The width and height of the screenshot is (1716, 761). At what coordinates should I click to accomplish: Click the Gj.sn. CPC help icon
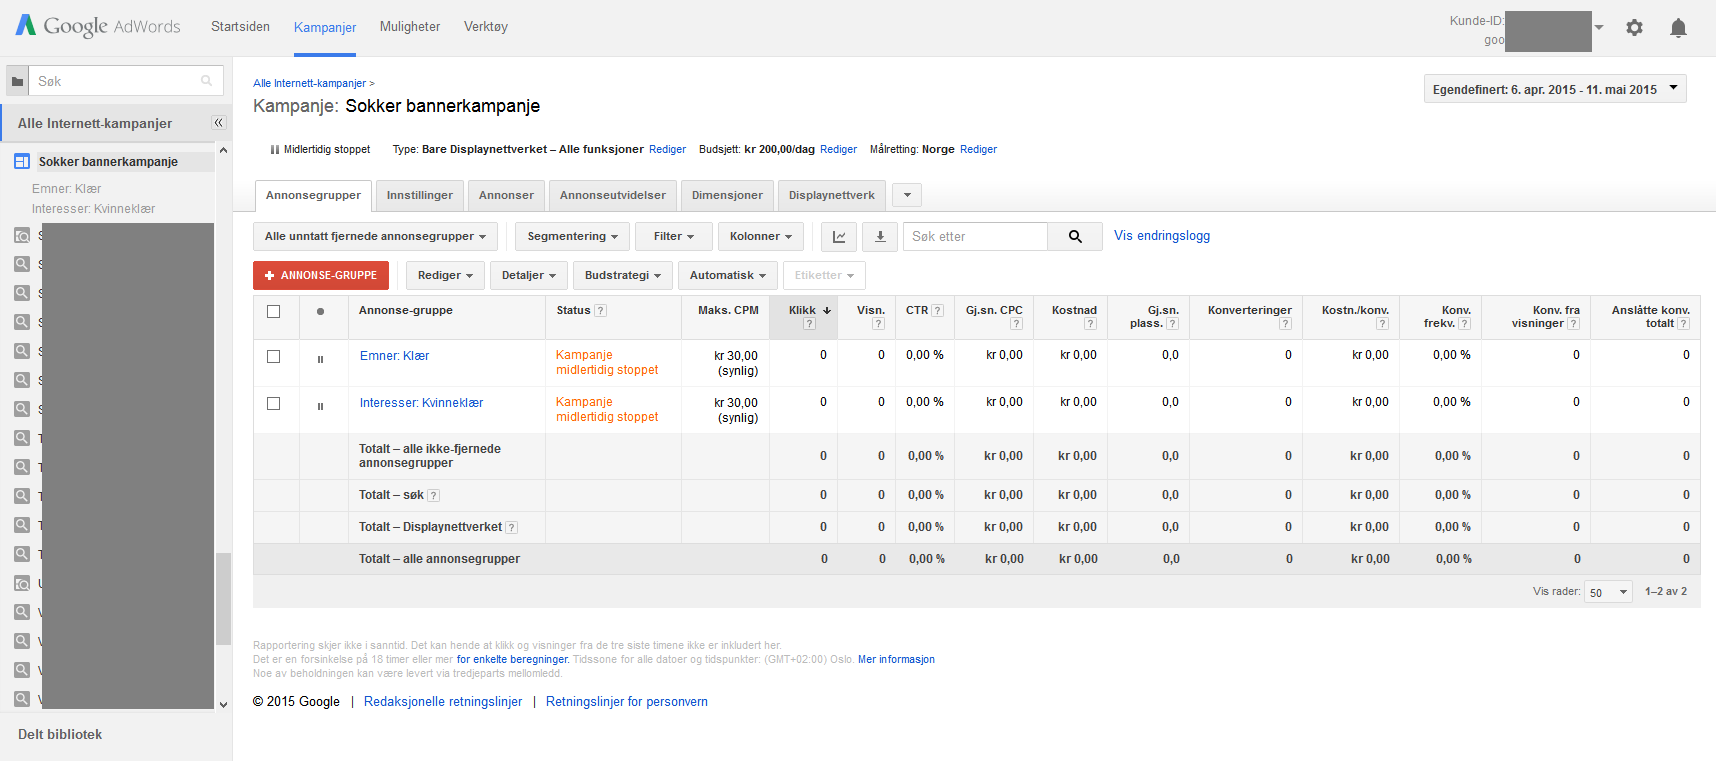[1017, 323]
